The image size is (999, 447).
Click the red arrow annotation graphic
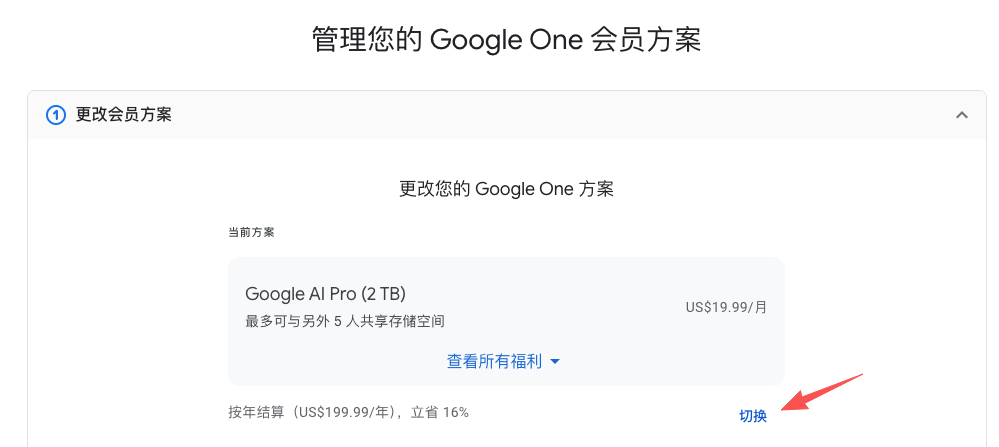pos(822,393)
